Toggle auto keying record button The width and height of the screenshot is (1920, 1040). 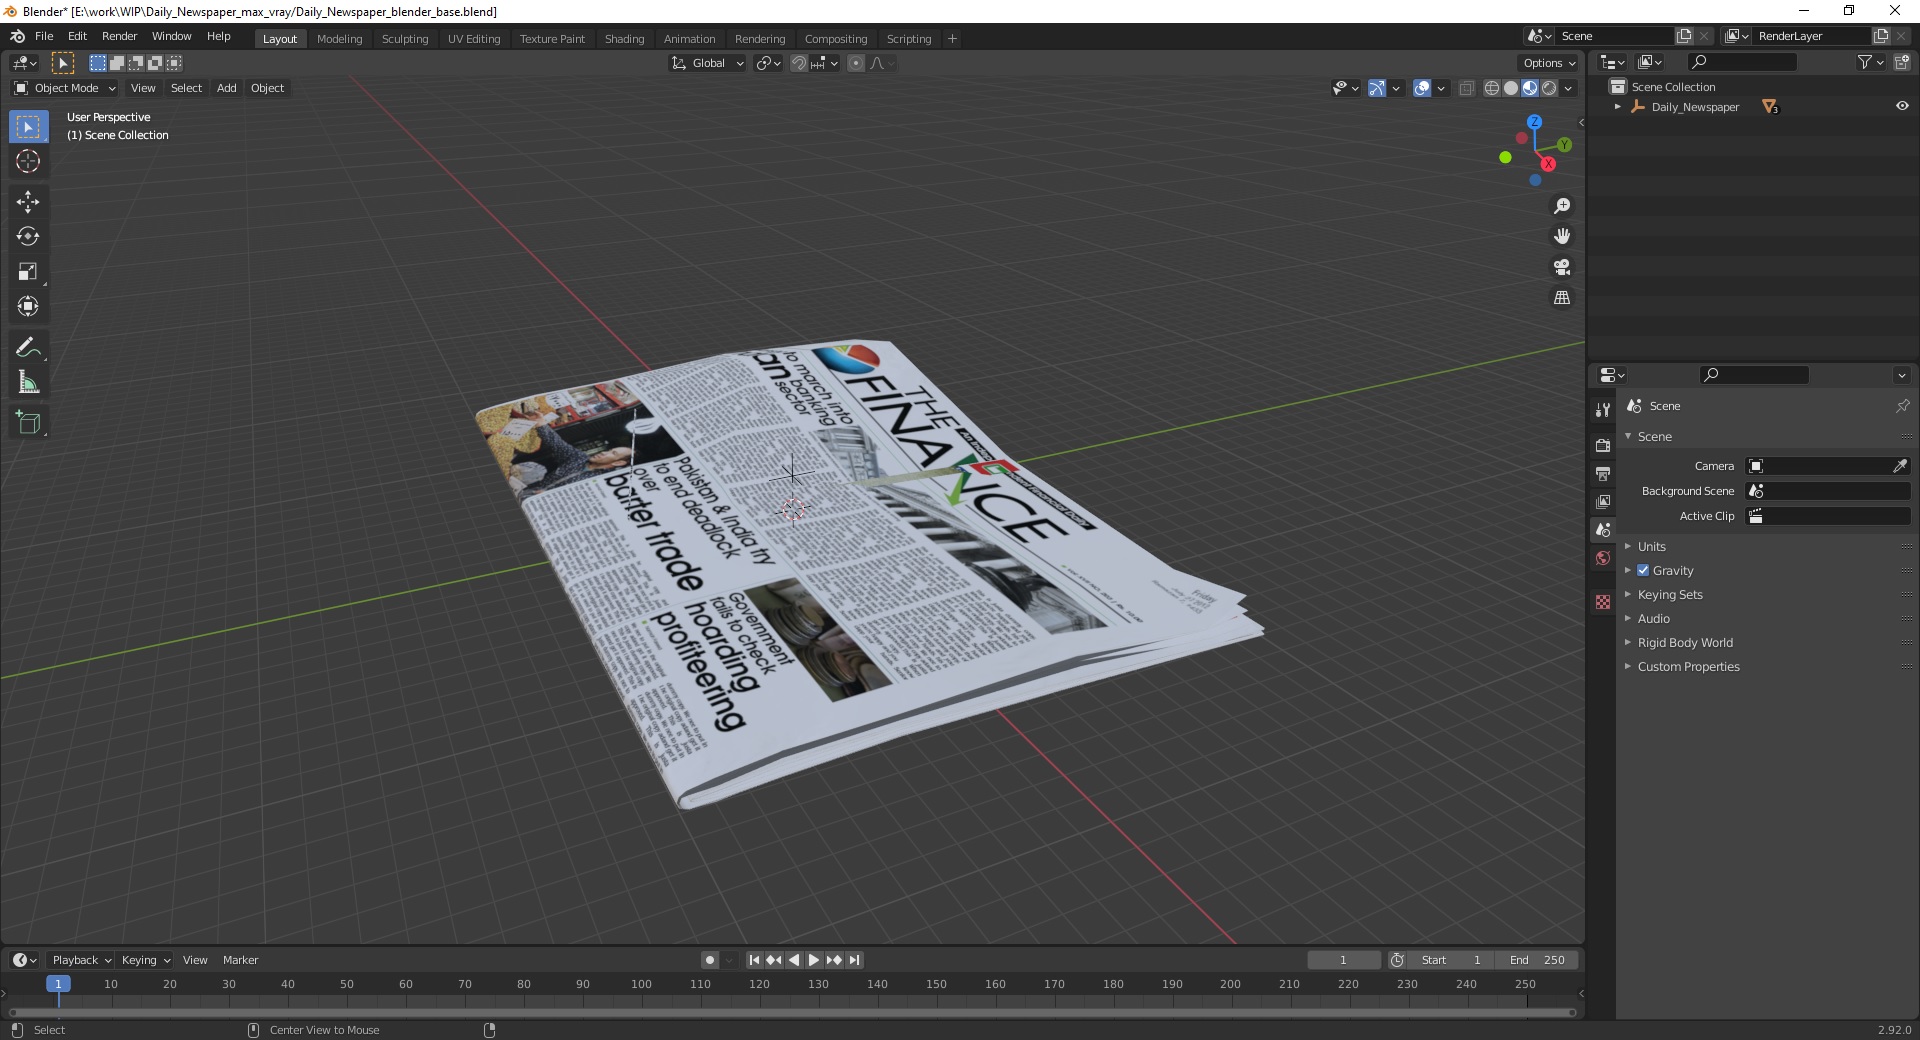(x=710, y=960)
